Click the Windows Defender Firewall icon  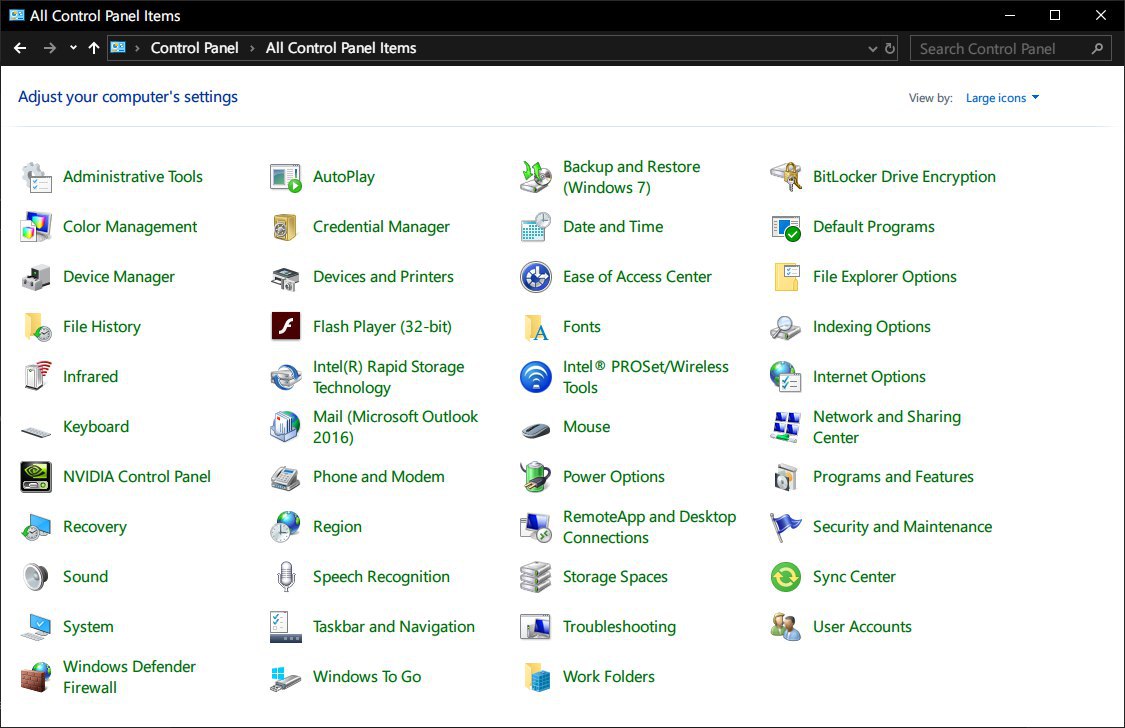[x=36, y=677]
